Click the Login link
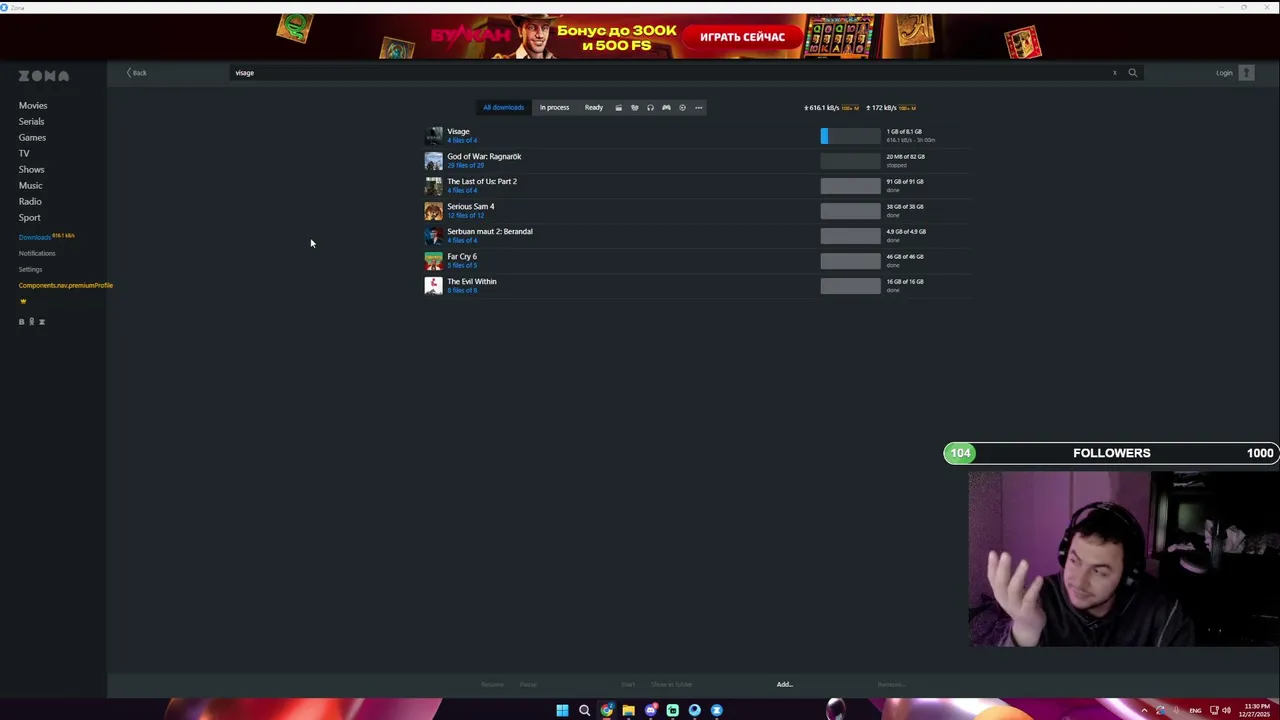The image size is (1280, 720). 1224,73
